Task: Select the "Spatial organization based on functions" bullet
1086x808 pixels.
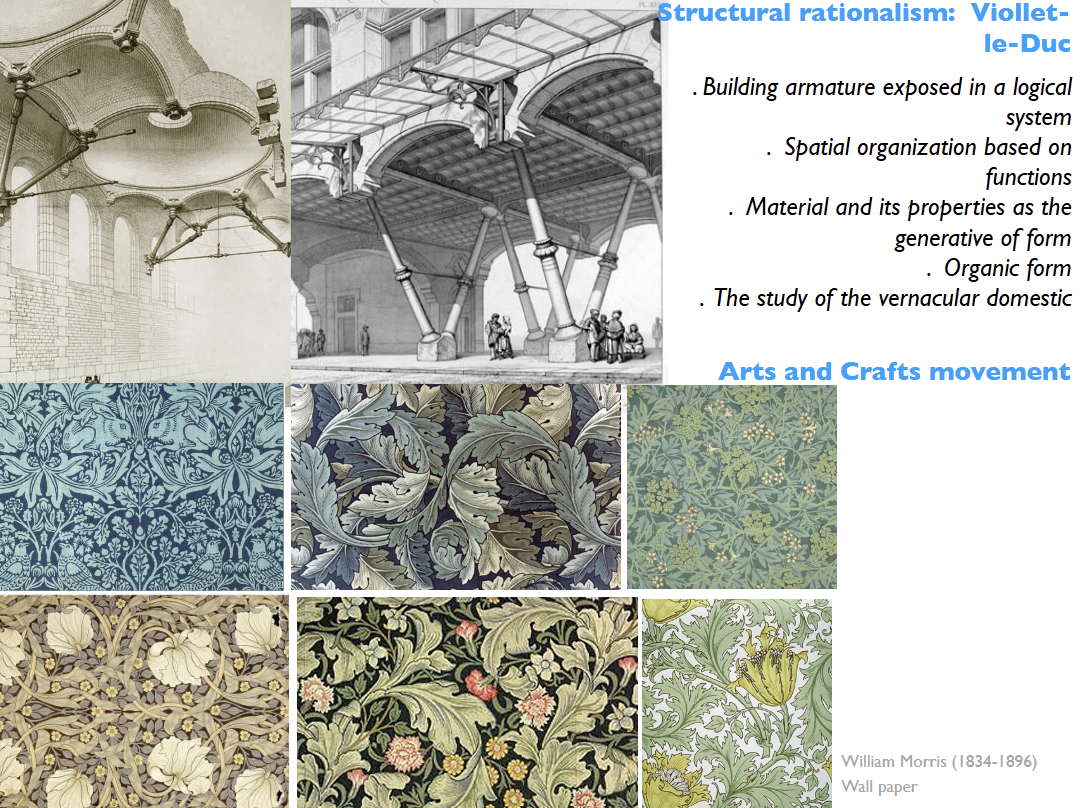Action: (919, 162)
